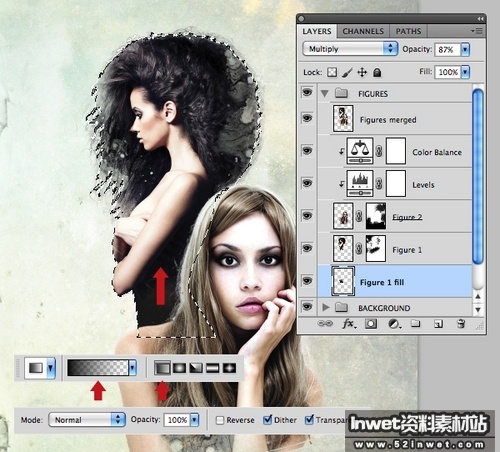Click the Figure 2 mask link icon
This screenshot has width=500, height=452.
coord(359,216)
